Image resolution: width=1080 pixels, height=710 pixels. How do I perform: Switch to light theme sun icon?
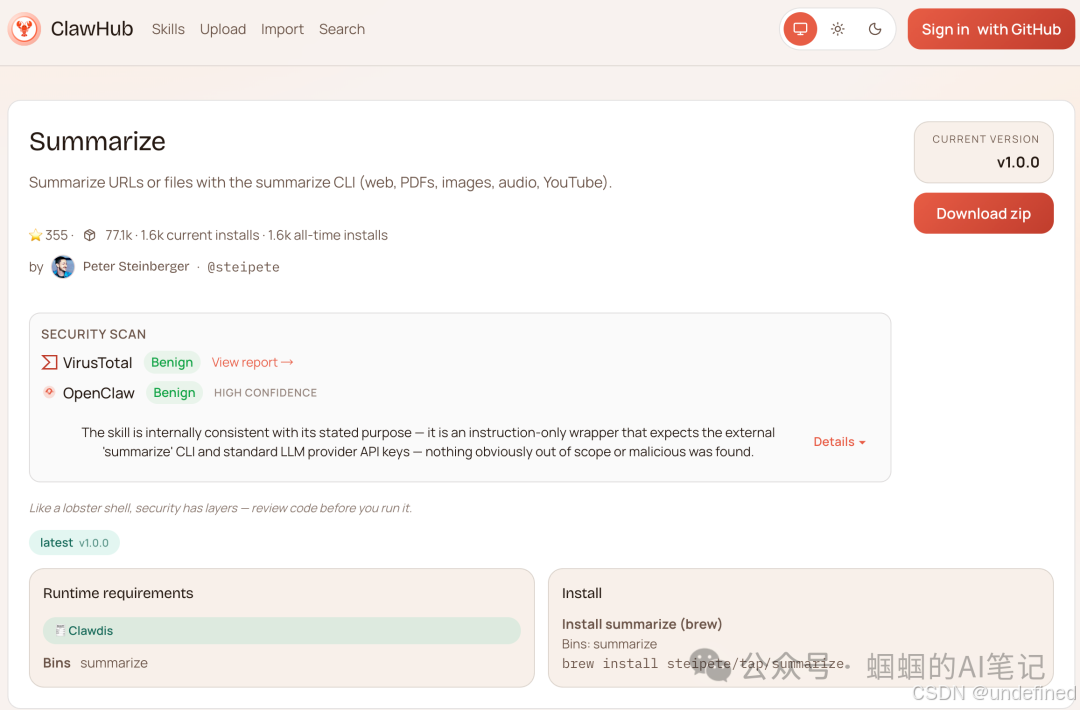click(838, 29)
